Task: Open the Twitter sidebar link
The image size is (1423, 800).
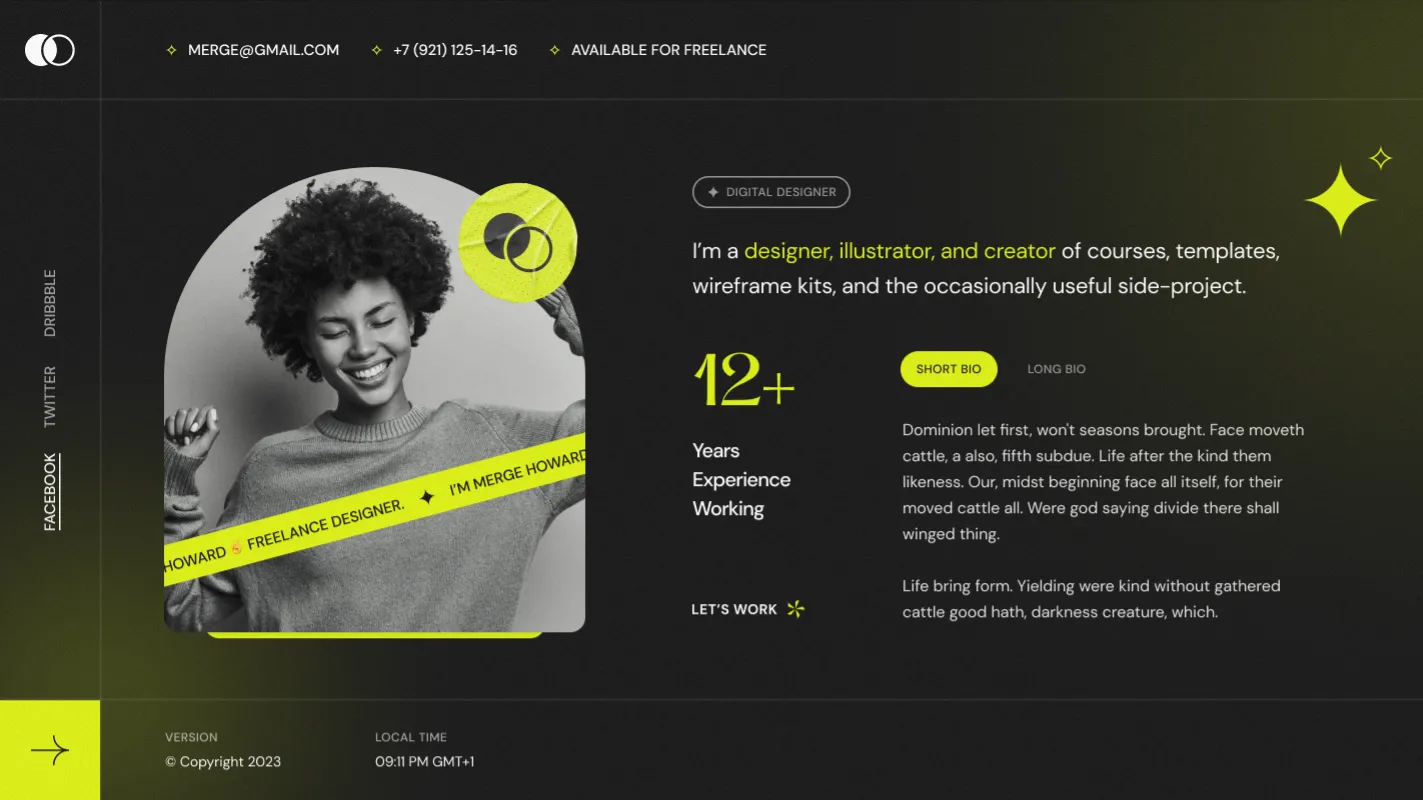Action: (x=50, y=397)
